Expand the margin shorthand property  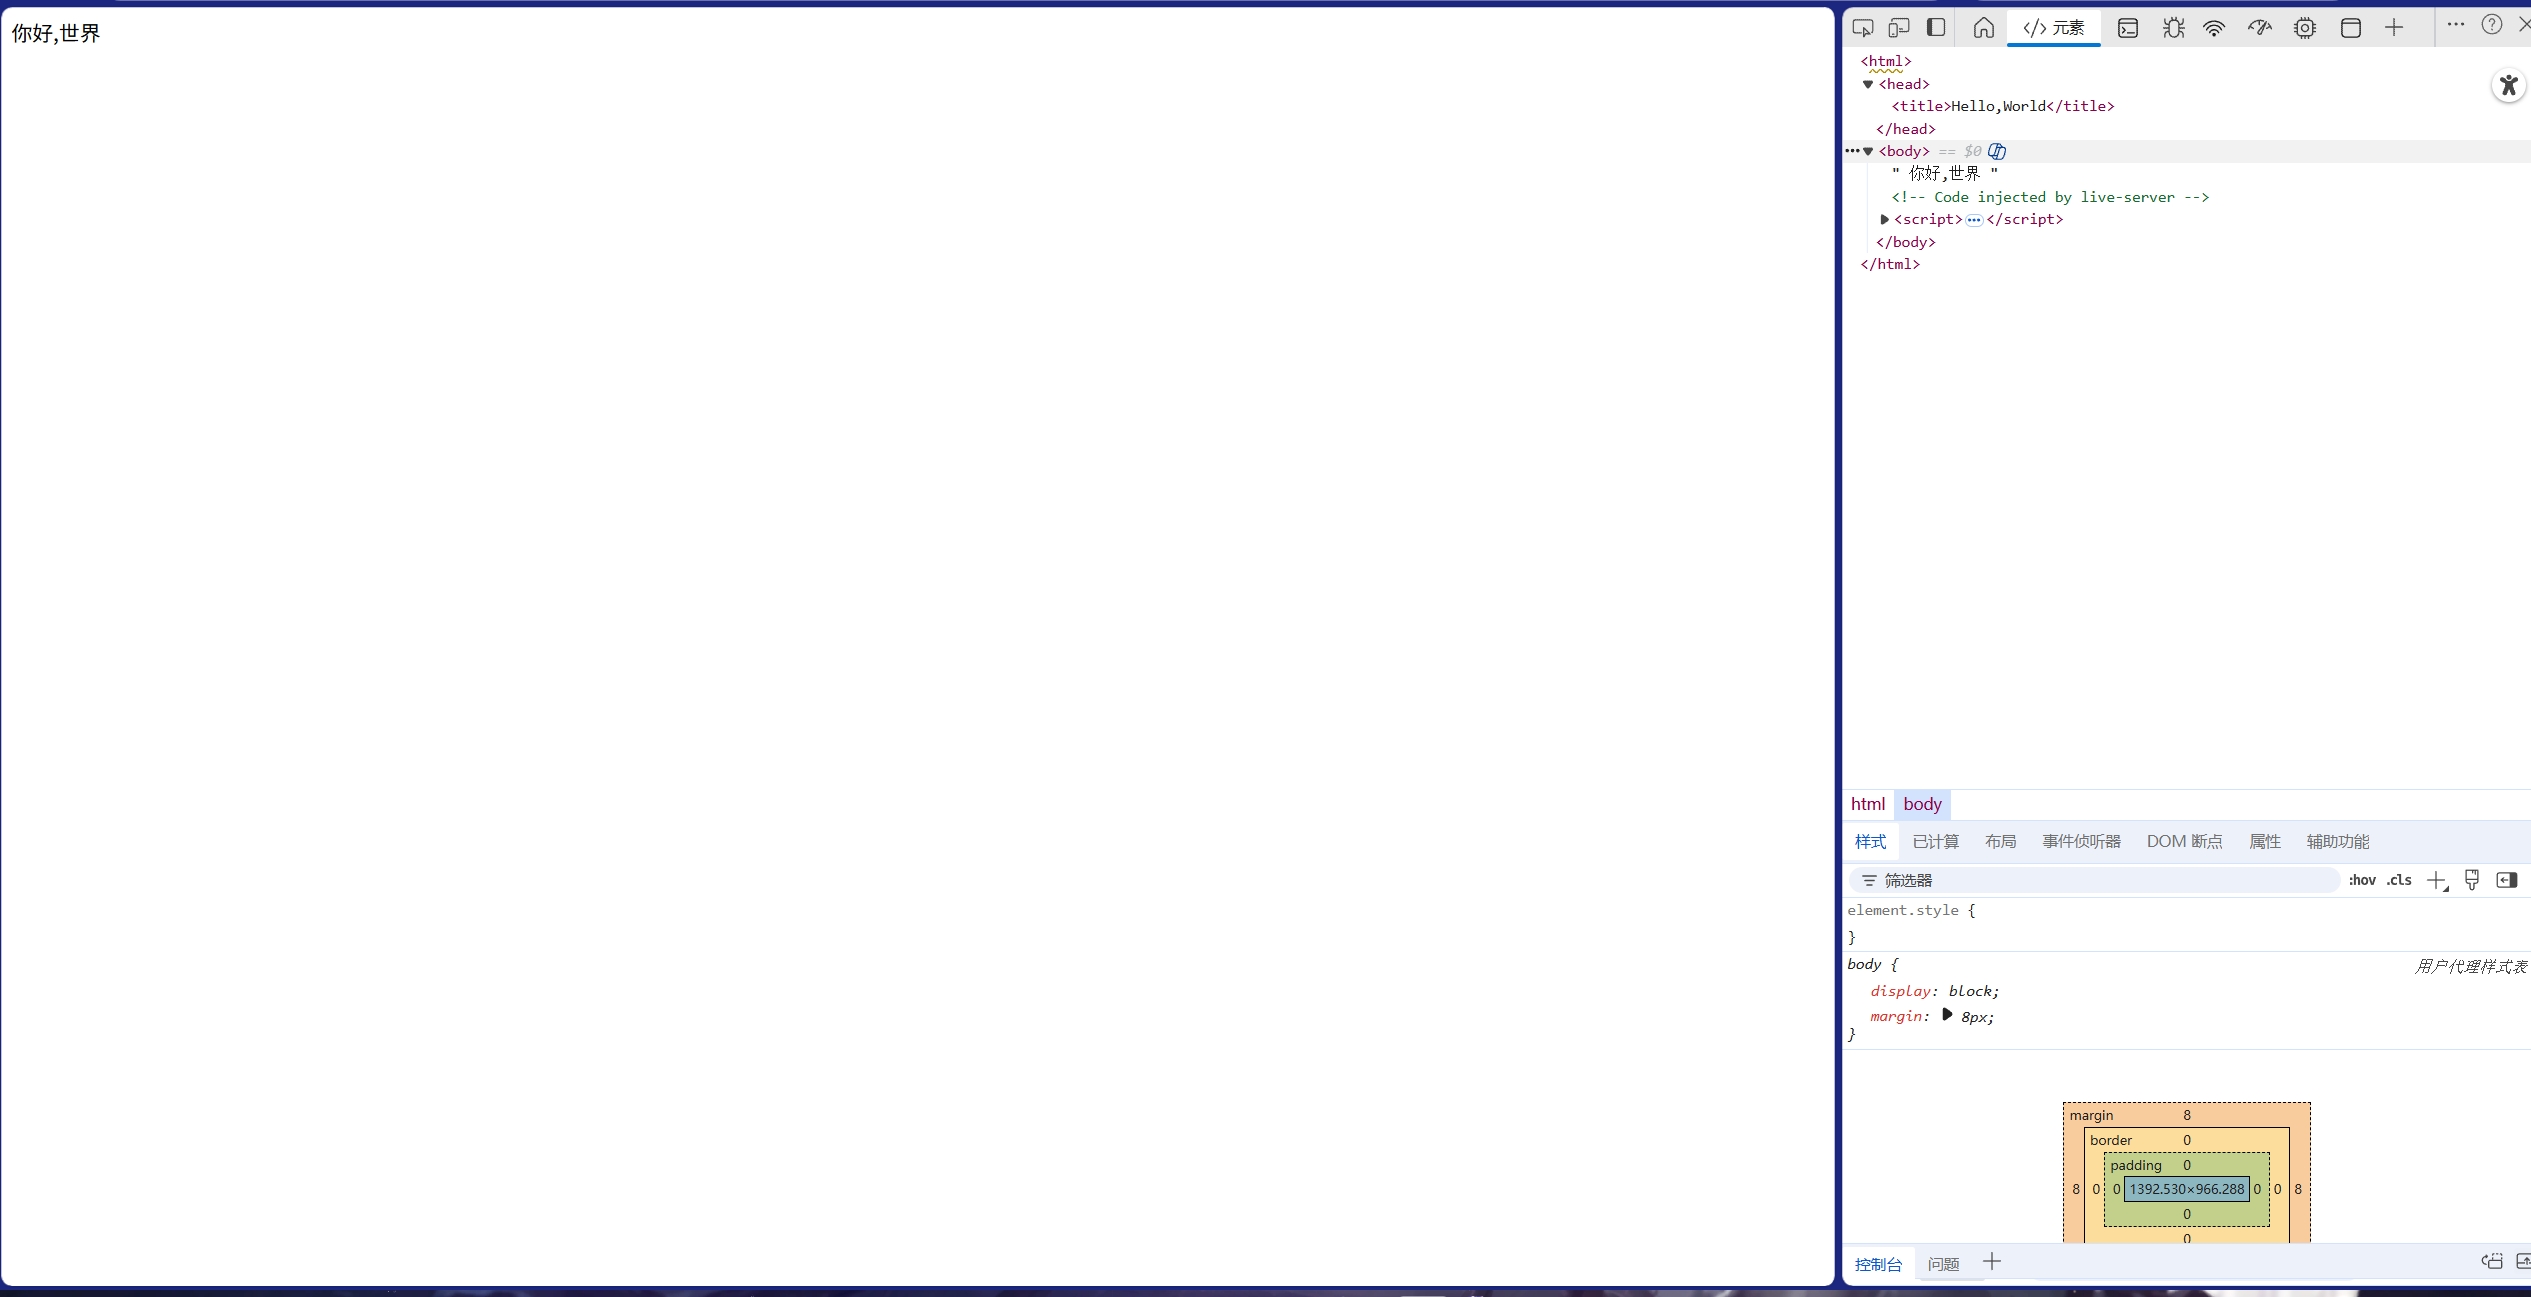click(x=1946, y=1015)
